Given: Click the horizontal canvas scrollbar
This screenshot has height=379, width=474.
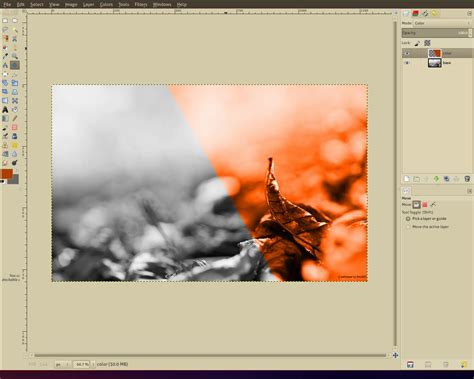Looking at the screenshot, I should pyautogui.click(x=210, y=355).
